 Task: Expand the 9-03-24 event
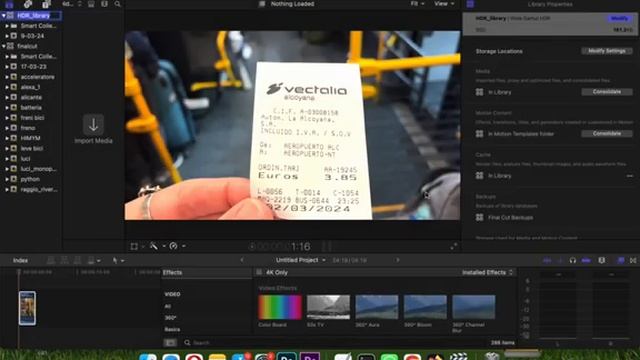click(7, 36)
